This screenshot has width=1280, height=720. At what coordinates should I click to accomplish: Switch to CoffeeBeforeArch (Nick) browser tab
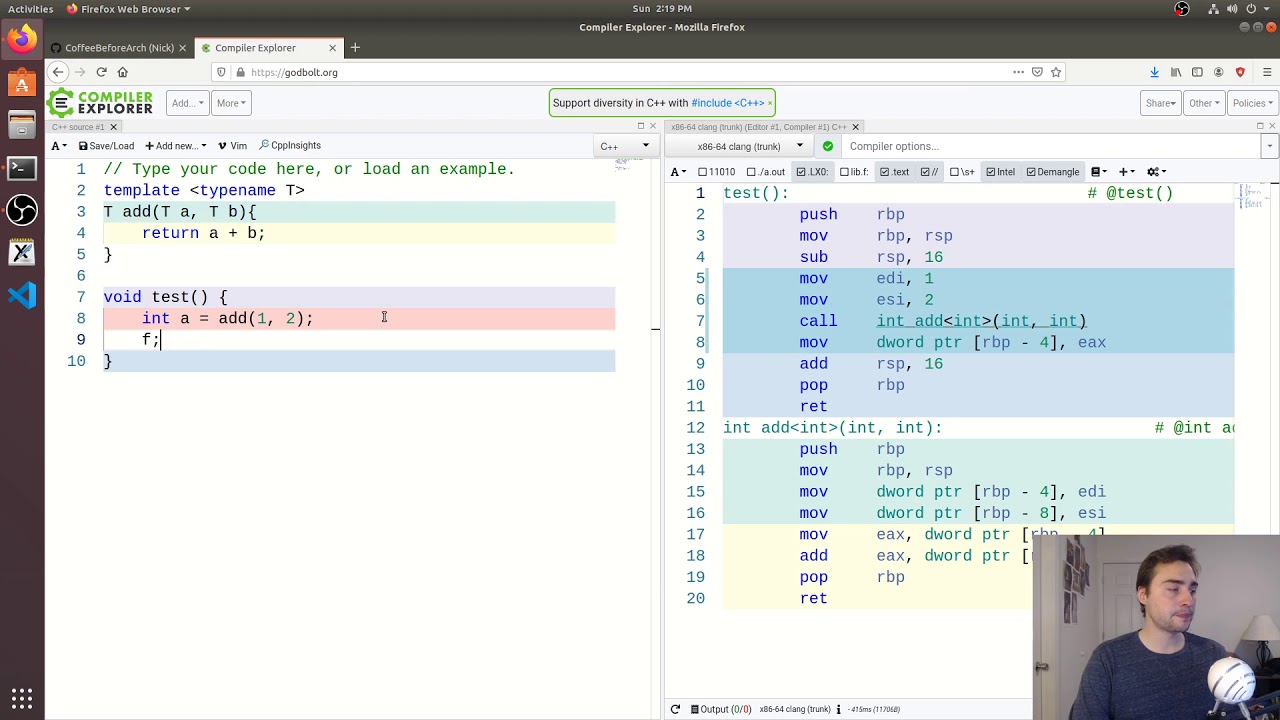coord(119,47)
